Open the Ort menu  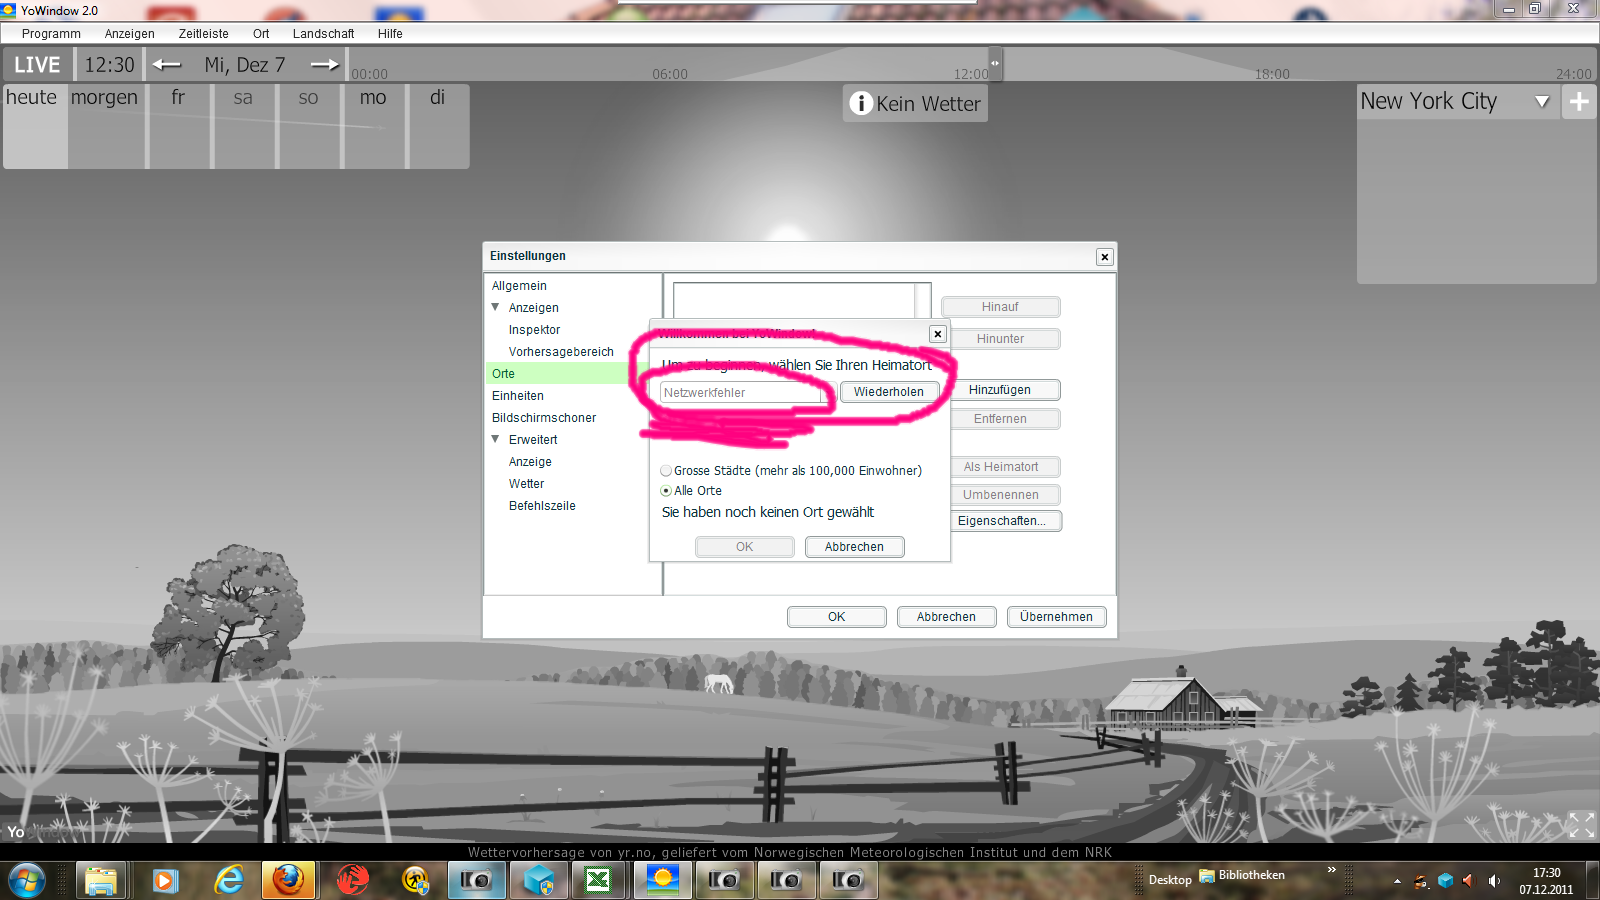point(261,34)
